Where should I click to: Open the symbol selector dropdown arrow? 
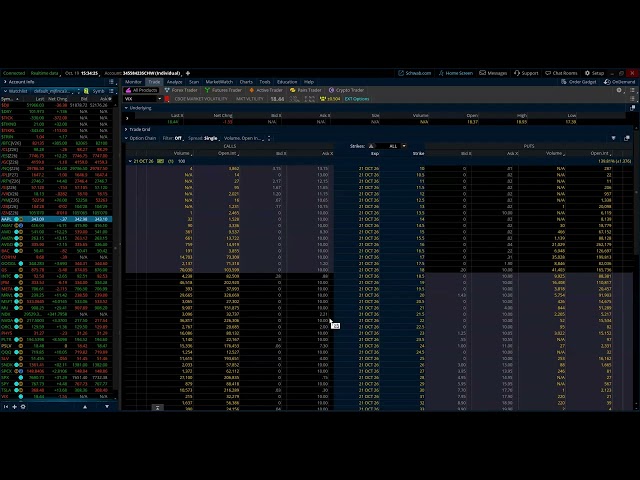[x=160, y=99]
